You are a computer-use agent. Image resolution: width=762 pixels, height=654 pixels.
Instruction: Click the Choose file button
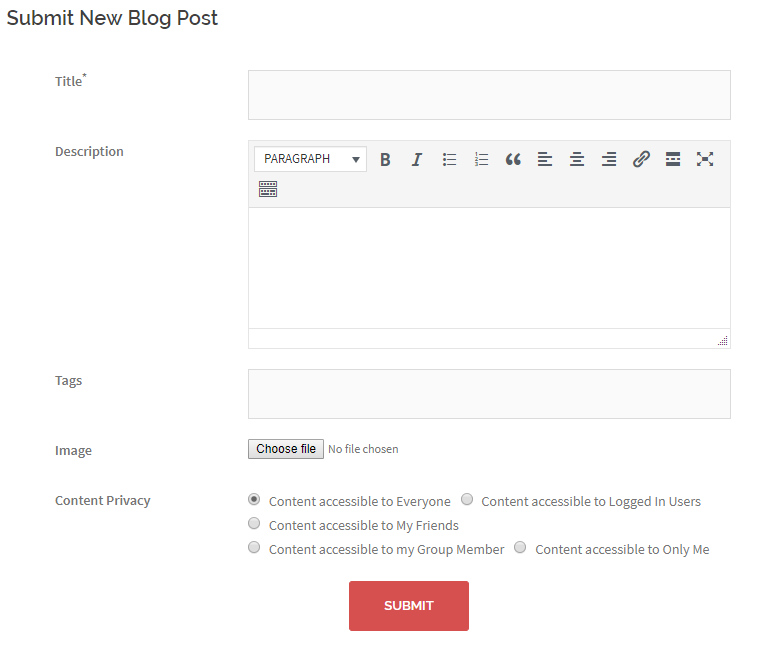coord(286,449)
